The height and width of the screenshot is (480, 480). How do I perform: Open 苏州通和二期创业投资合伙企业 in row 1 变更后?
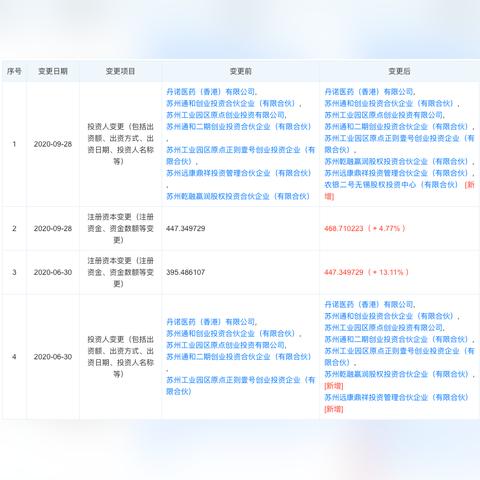(396, 127)
